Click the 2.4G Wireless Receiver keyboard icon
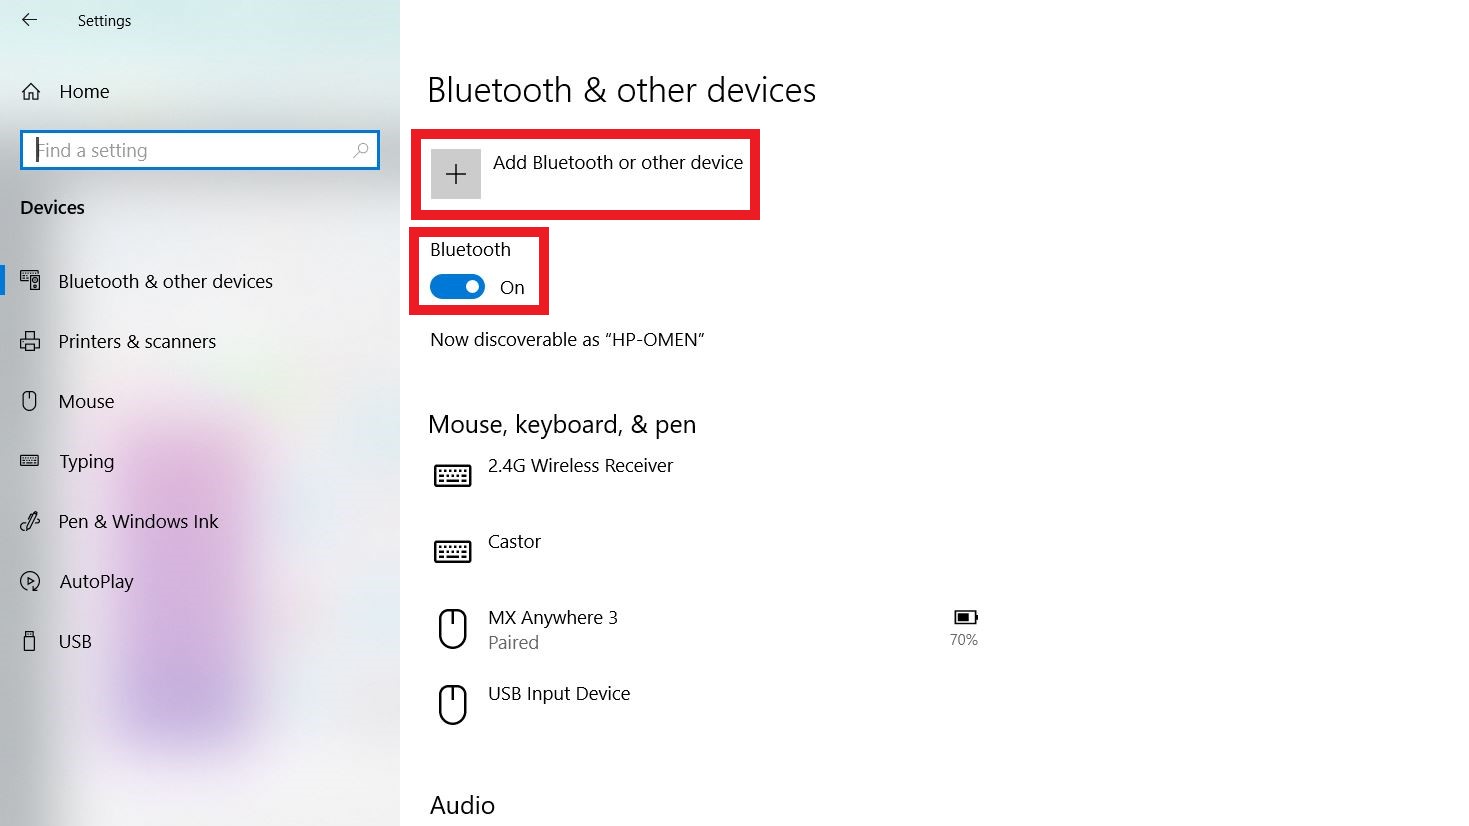The width and height of the screenshot is (1469, 826). click(453, 475)
